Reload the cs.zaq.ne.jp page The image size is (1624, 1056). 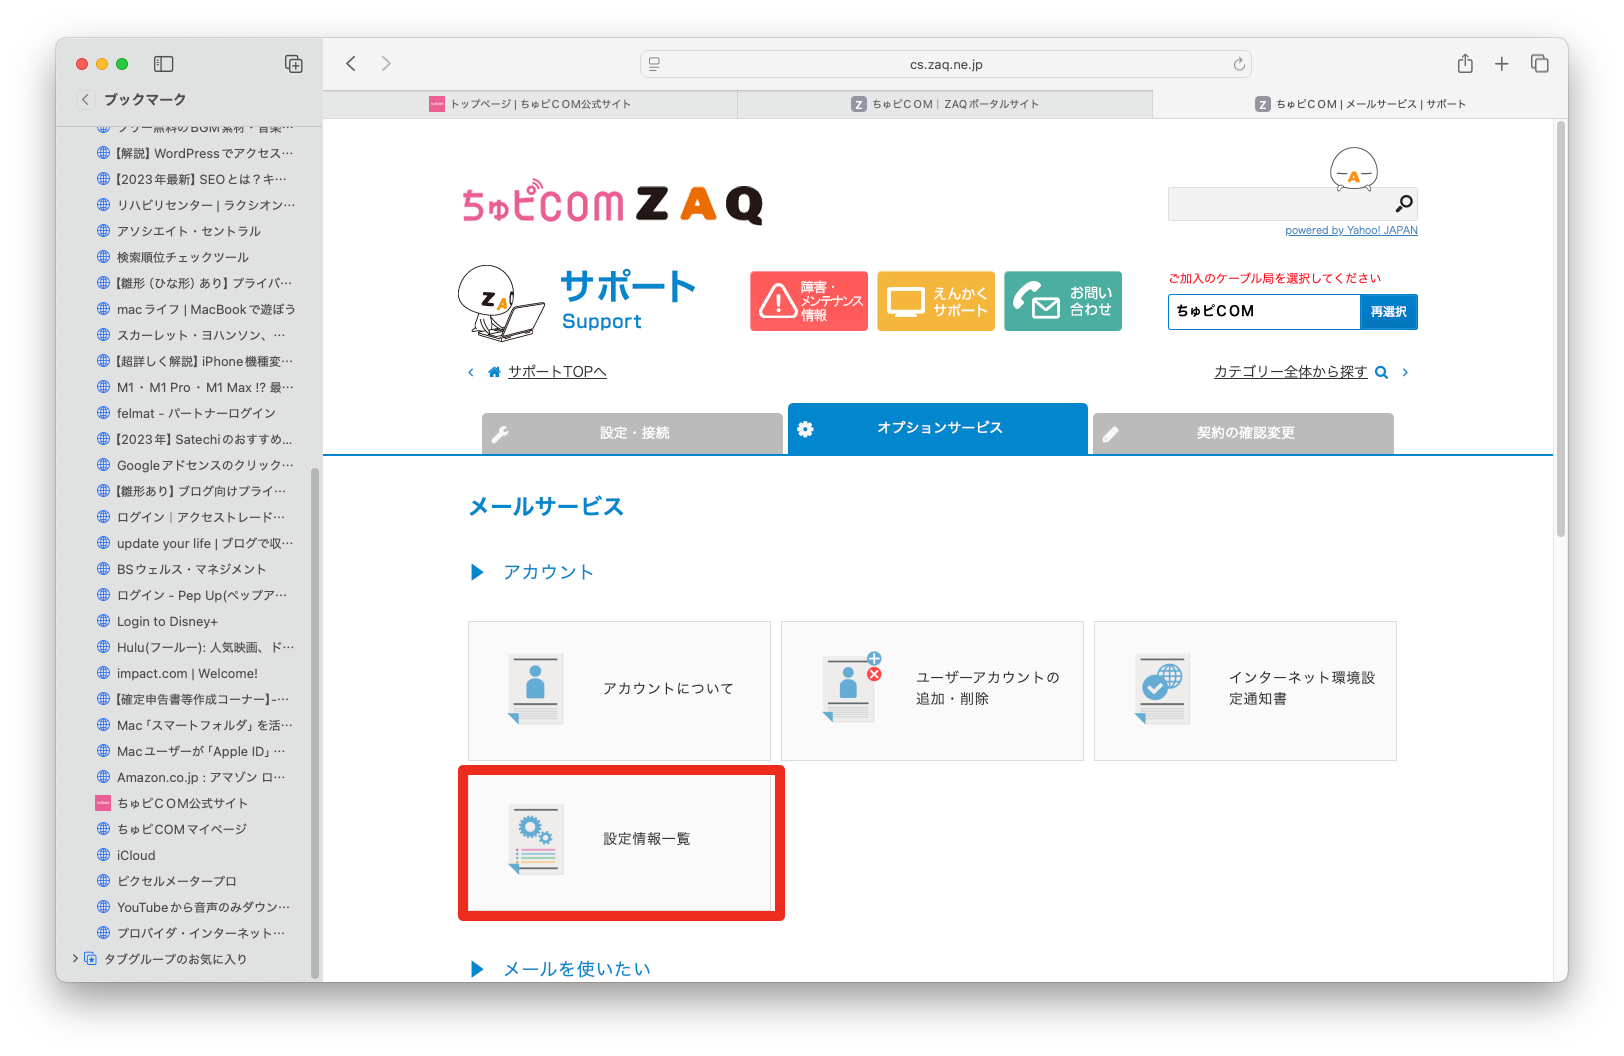(x=1239, y=64)
